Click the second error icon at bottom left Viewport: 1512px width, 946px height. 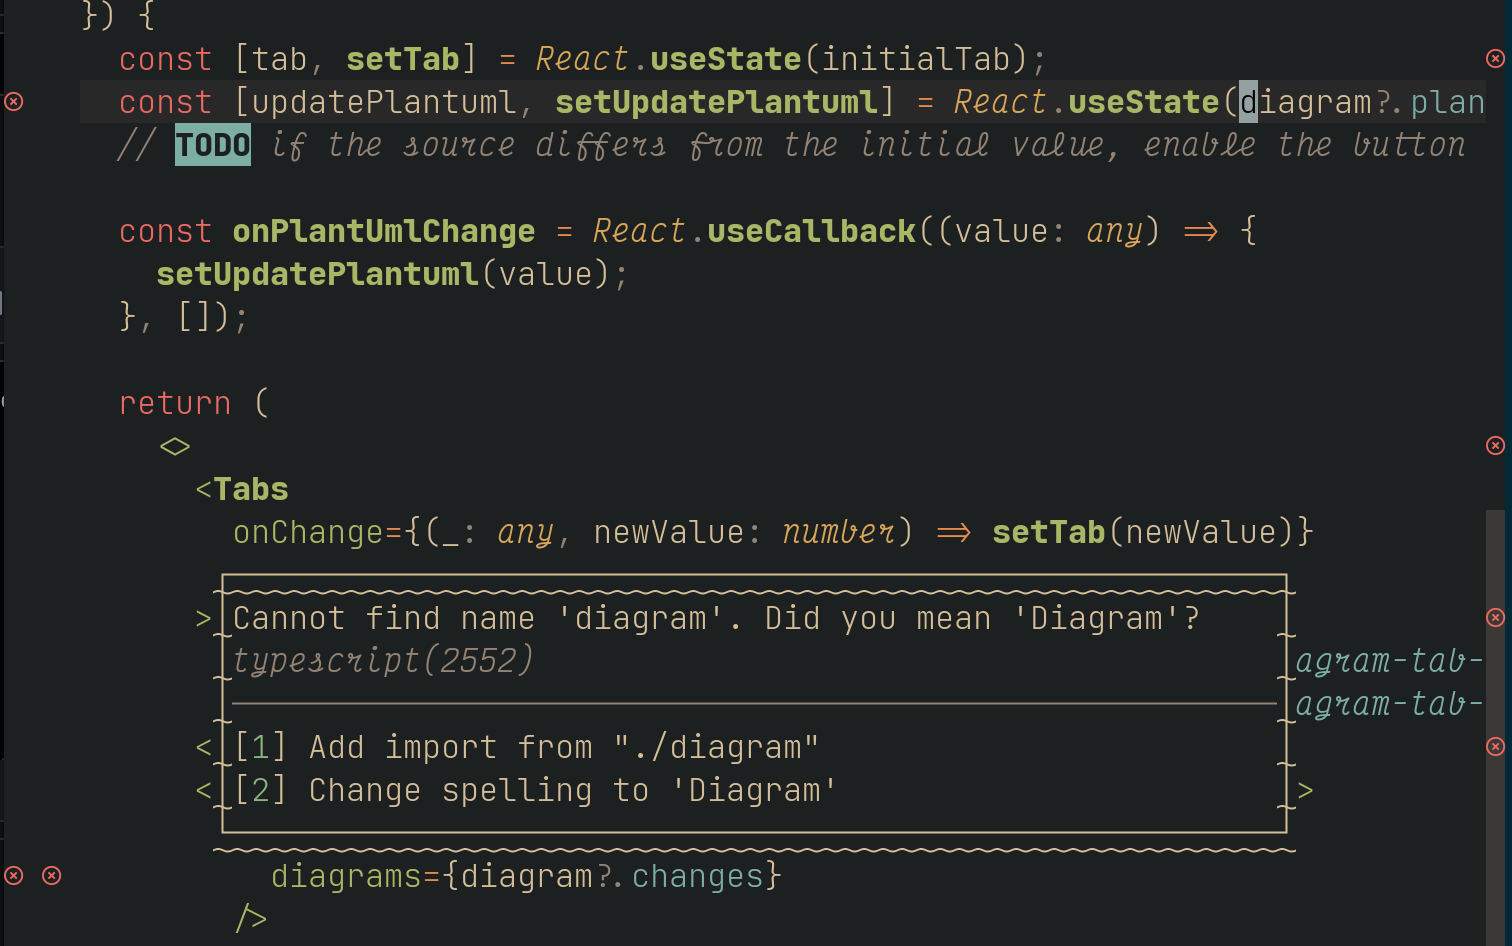click(x=51, y=875)
